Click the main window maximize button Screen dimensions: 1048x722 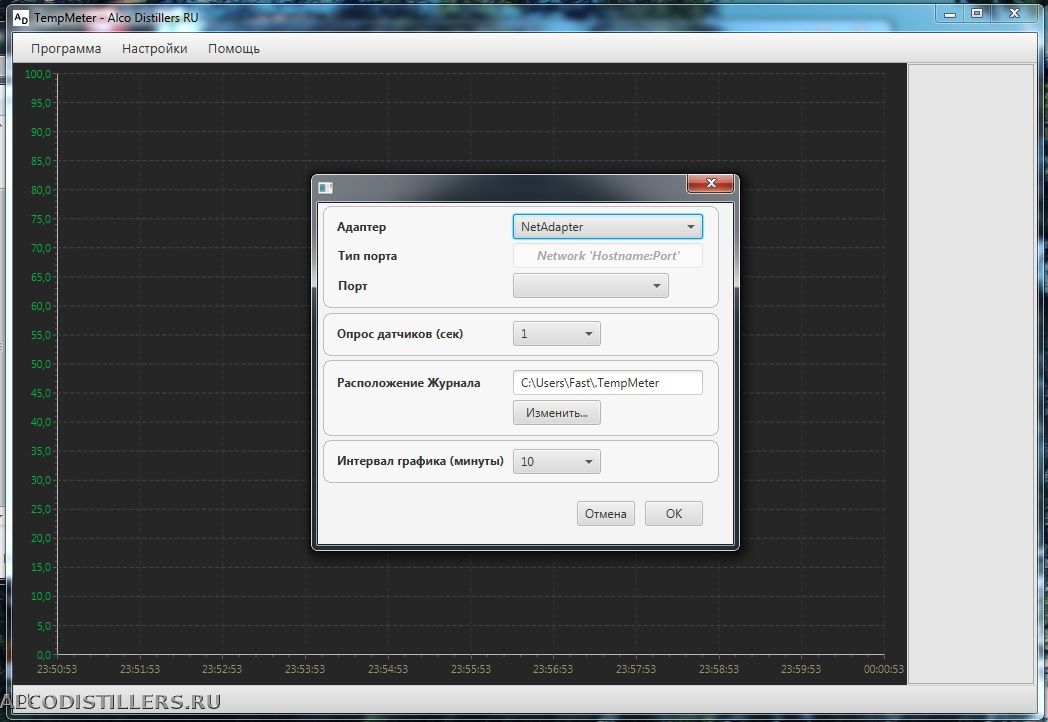977,13
